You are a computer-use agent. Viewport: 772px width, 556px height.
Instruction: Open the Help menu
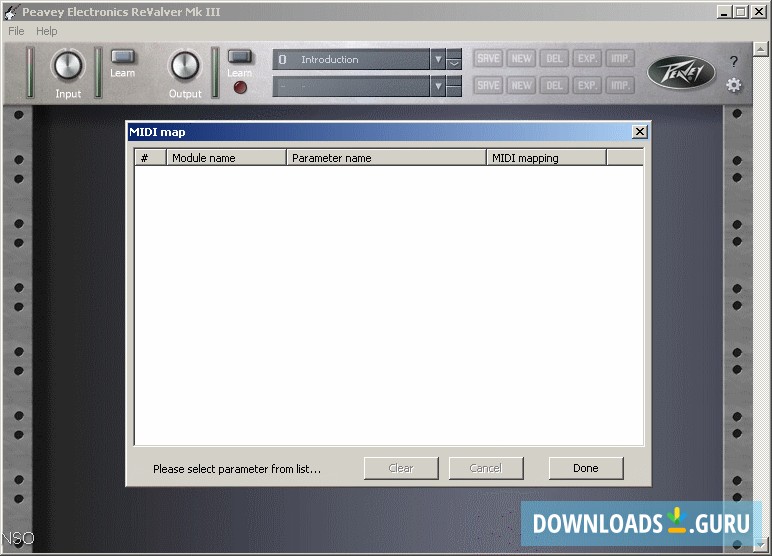click(47, 31)
